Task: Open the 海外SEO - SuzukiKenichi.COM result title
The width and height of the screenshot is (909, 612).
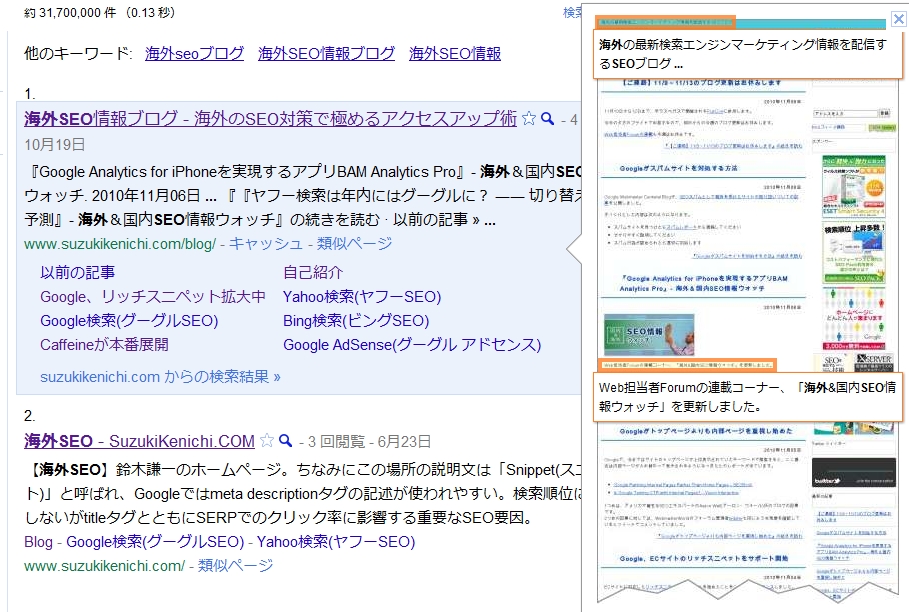Action: [140, 441]
